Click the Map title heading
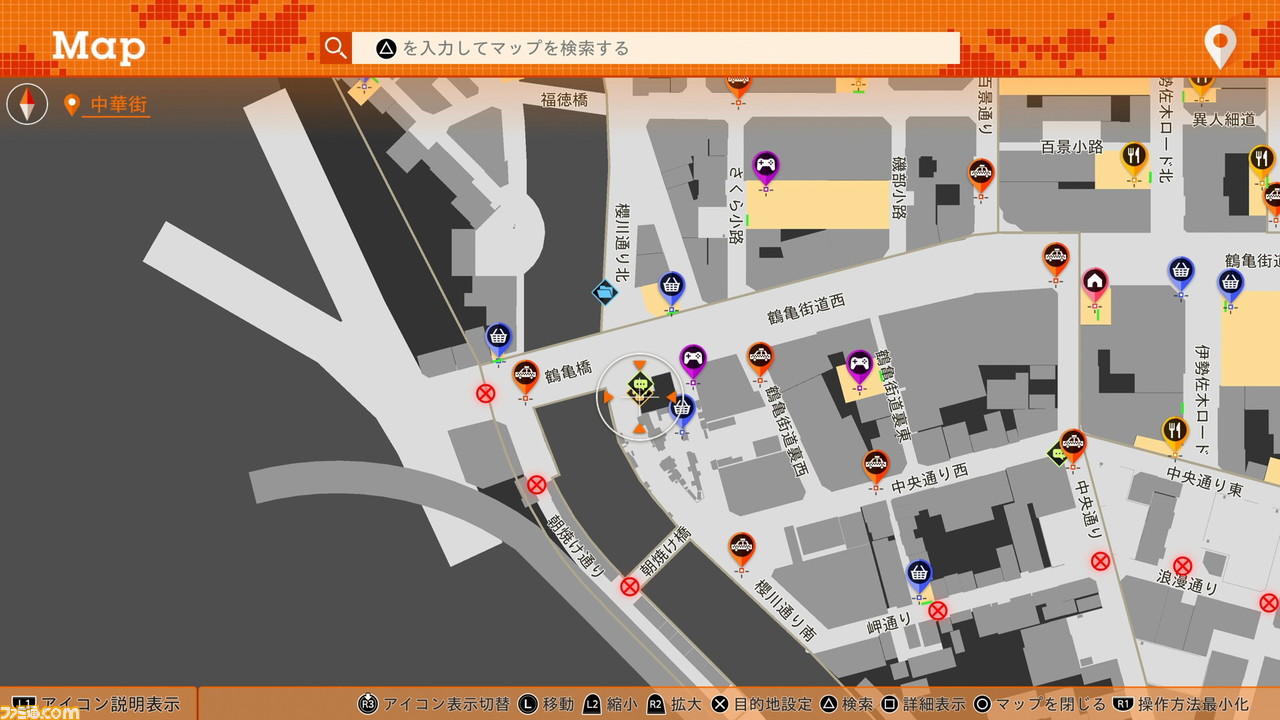 99,46
